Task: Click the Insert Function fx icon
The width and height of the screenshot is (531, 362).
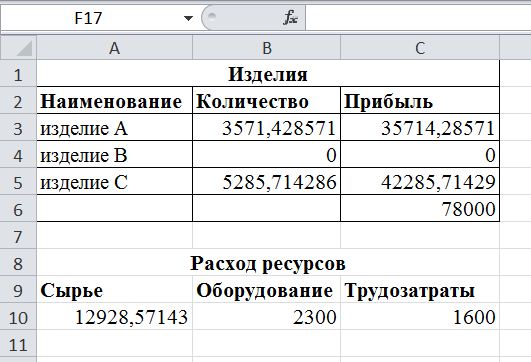Action: point(291,17)
